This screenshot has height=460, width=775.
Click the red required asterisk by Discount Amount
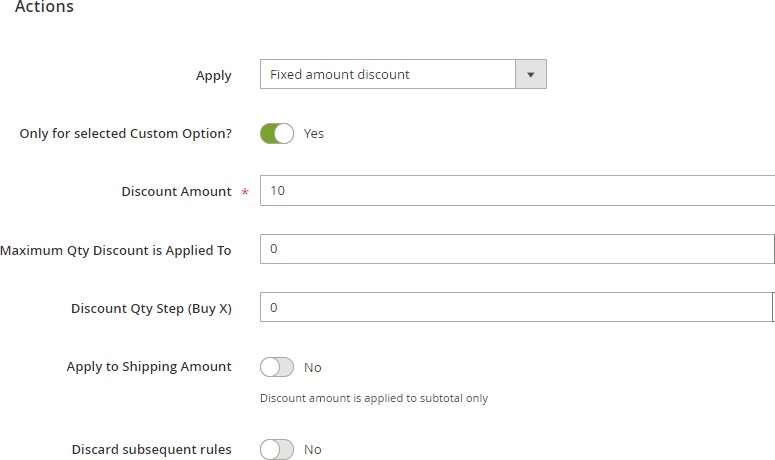click(x=245, y=192)
